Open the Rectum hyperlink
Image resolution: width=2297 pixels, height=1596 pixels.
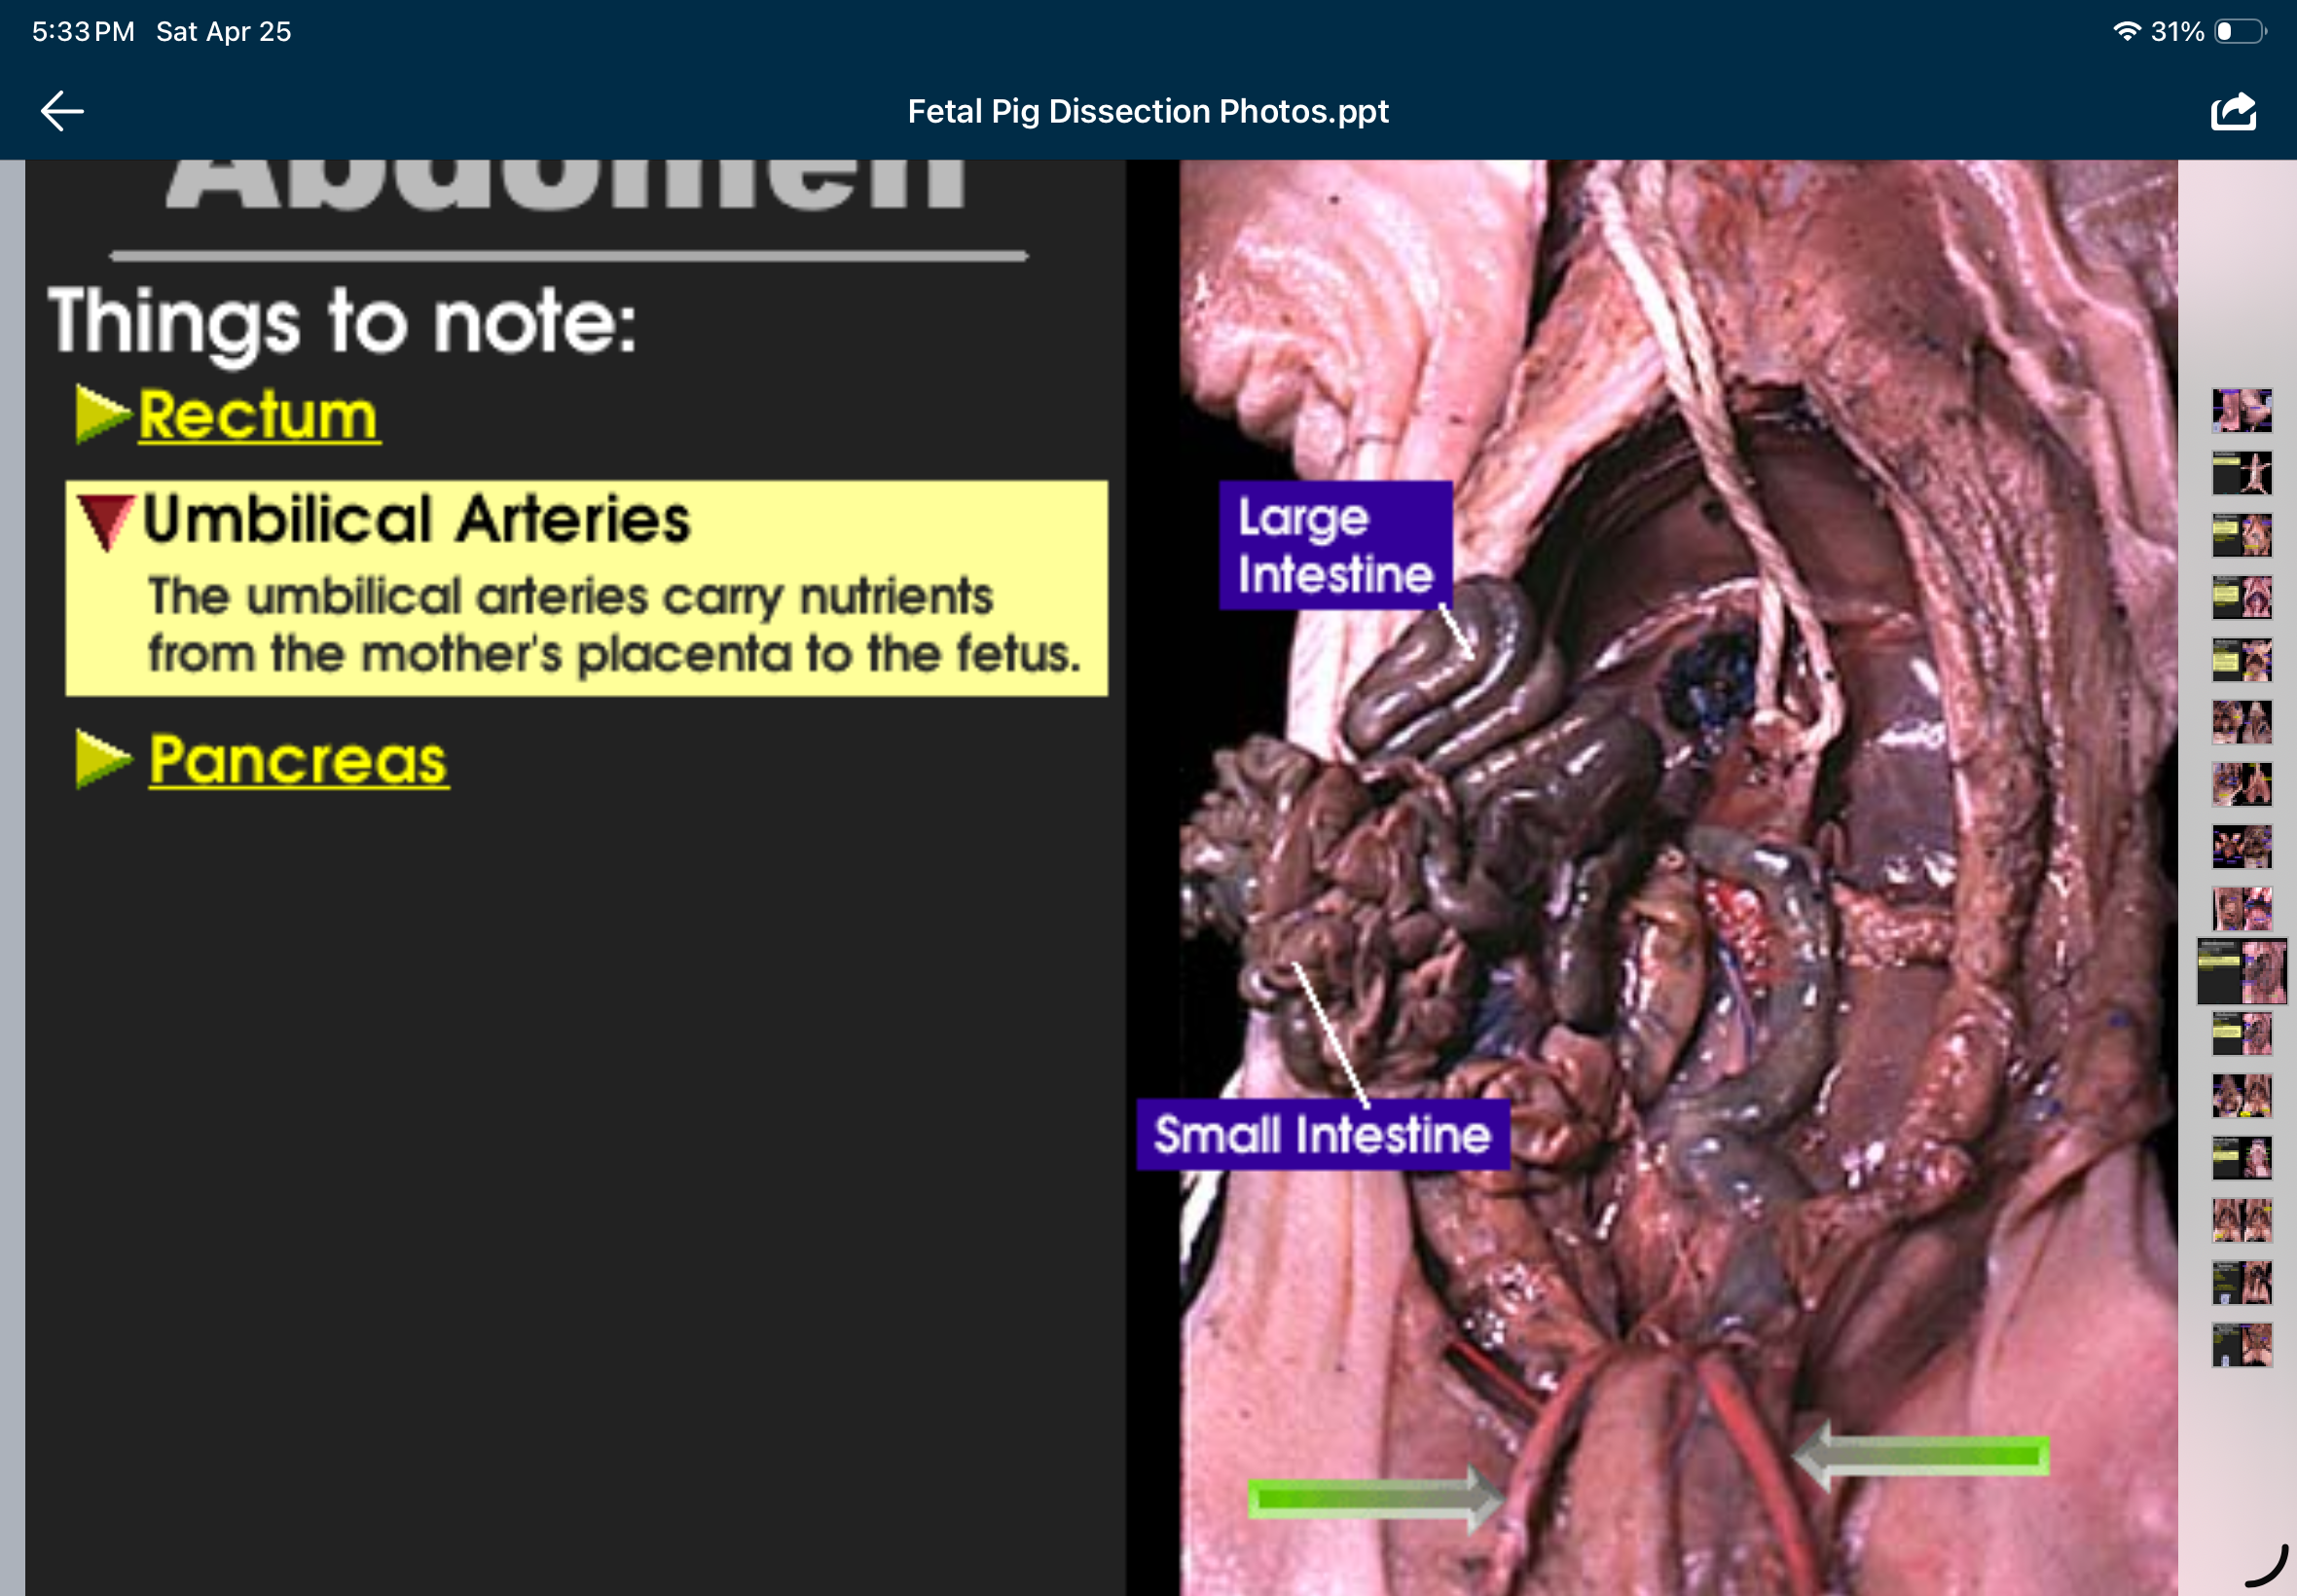click(259, 414)
